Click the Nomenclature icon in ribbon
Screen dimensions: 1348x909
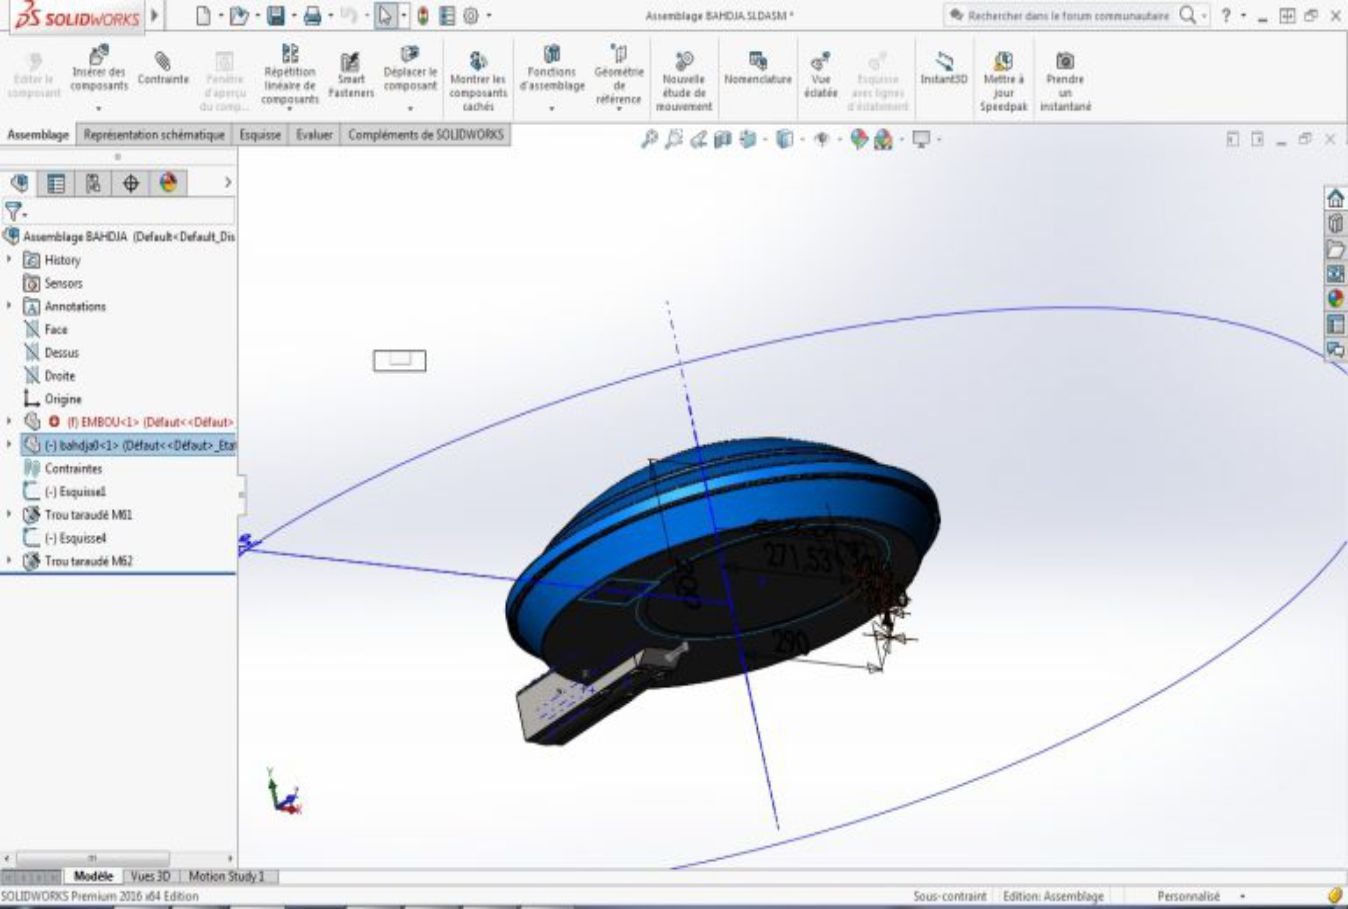[x=757, y=61]
